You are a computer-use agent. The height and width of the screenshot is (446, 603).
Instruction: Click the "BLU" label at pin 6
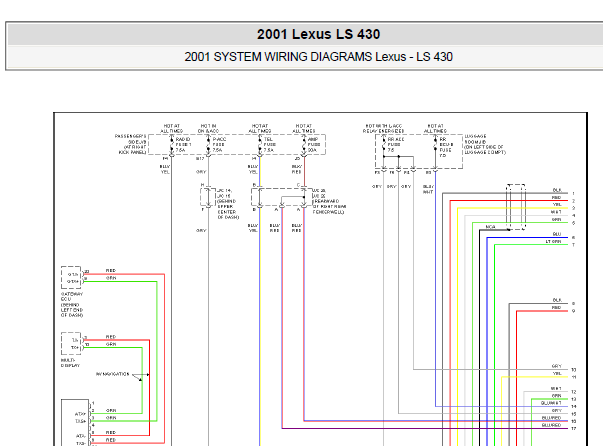click(557, 234)
